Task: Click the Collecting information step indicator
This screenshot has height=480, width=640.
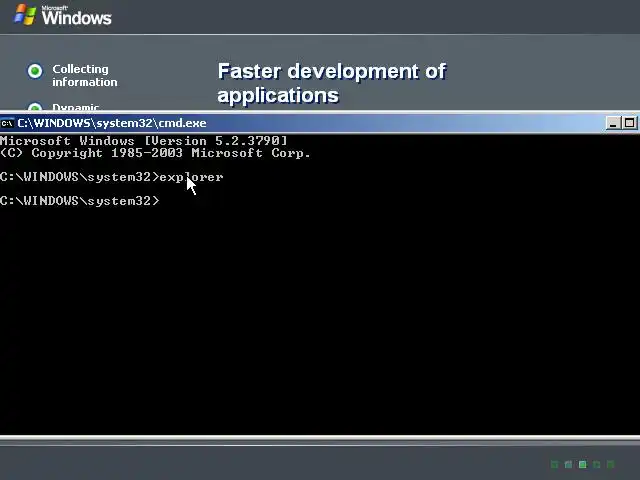Action: pos(35,71)
